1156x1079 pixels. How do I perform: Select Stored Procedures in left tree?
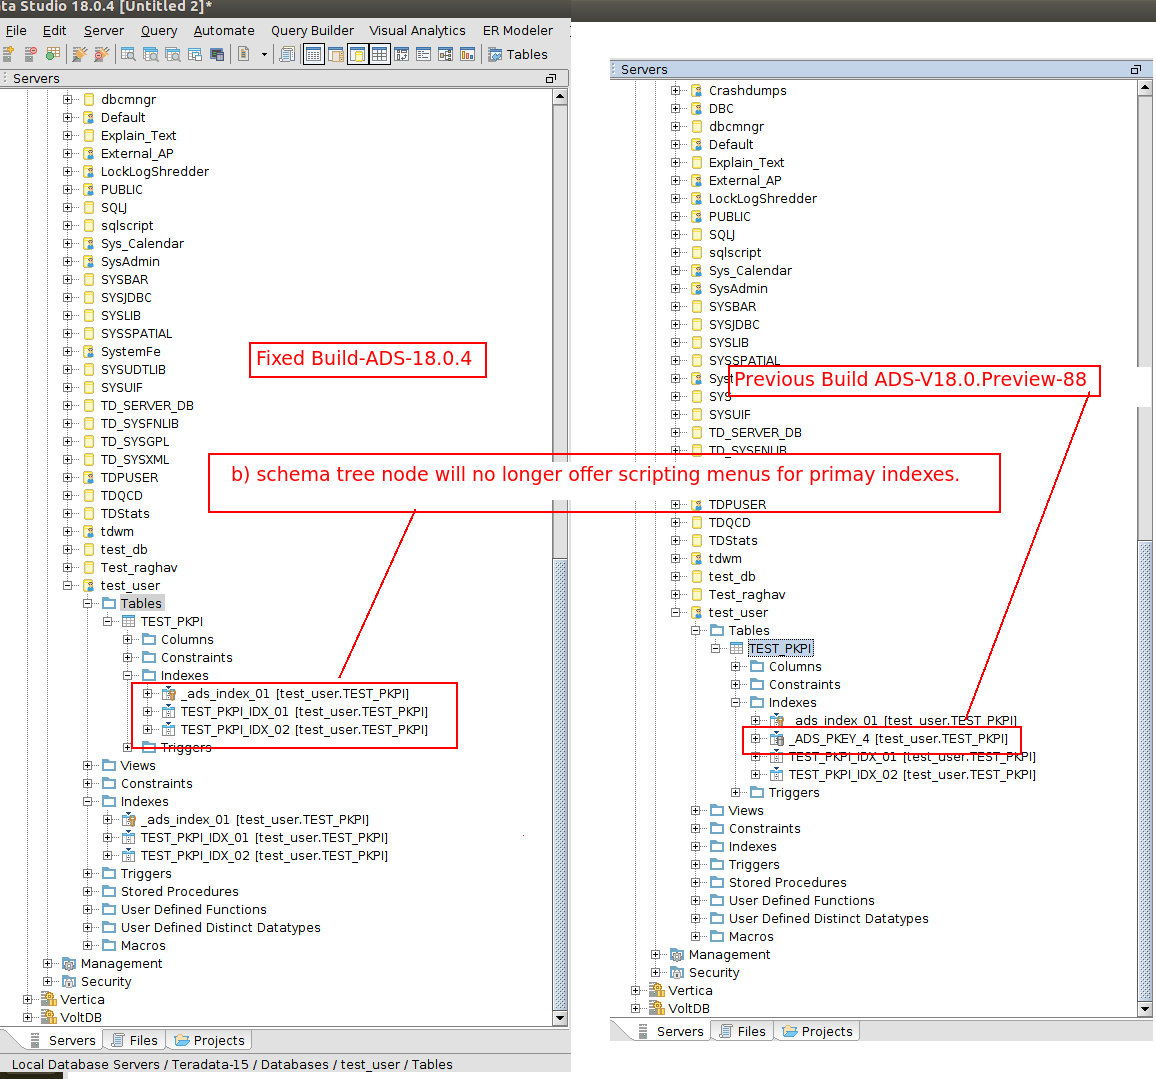tap(180, 891)
